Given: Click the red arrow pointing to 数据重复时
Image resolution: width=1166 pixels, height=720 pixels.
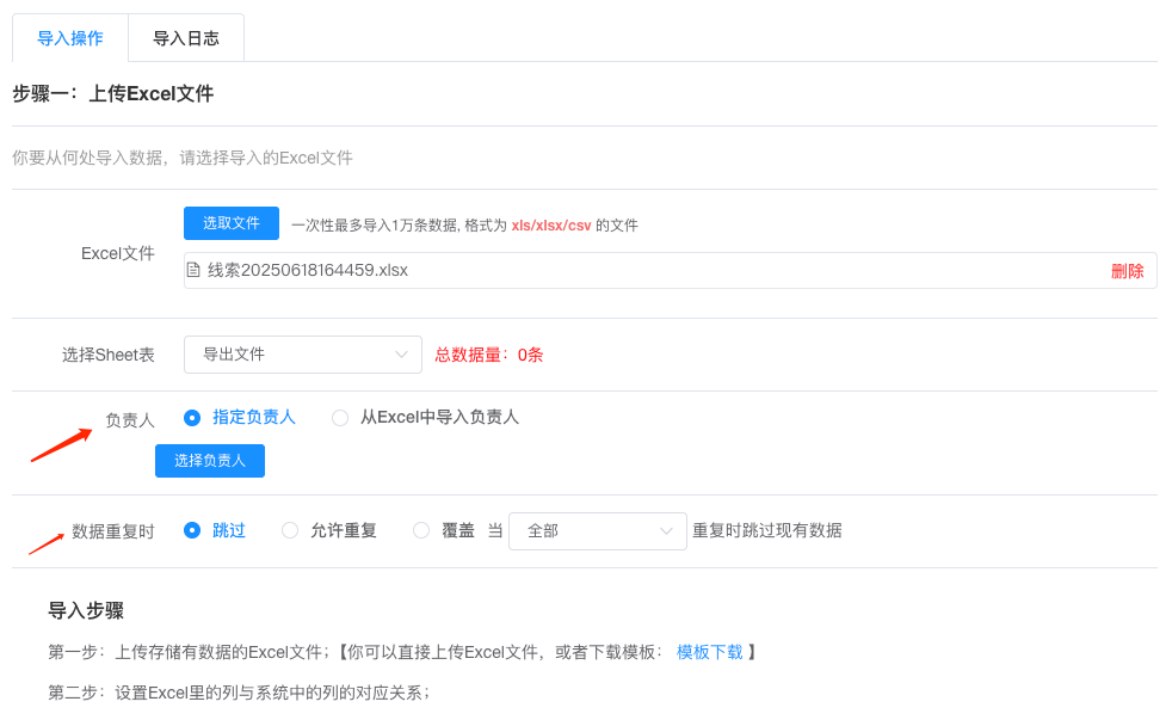Looking at the screenshot, I should click(47, 541).
